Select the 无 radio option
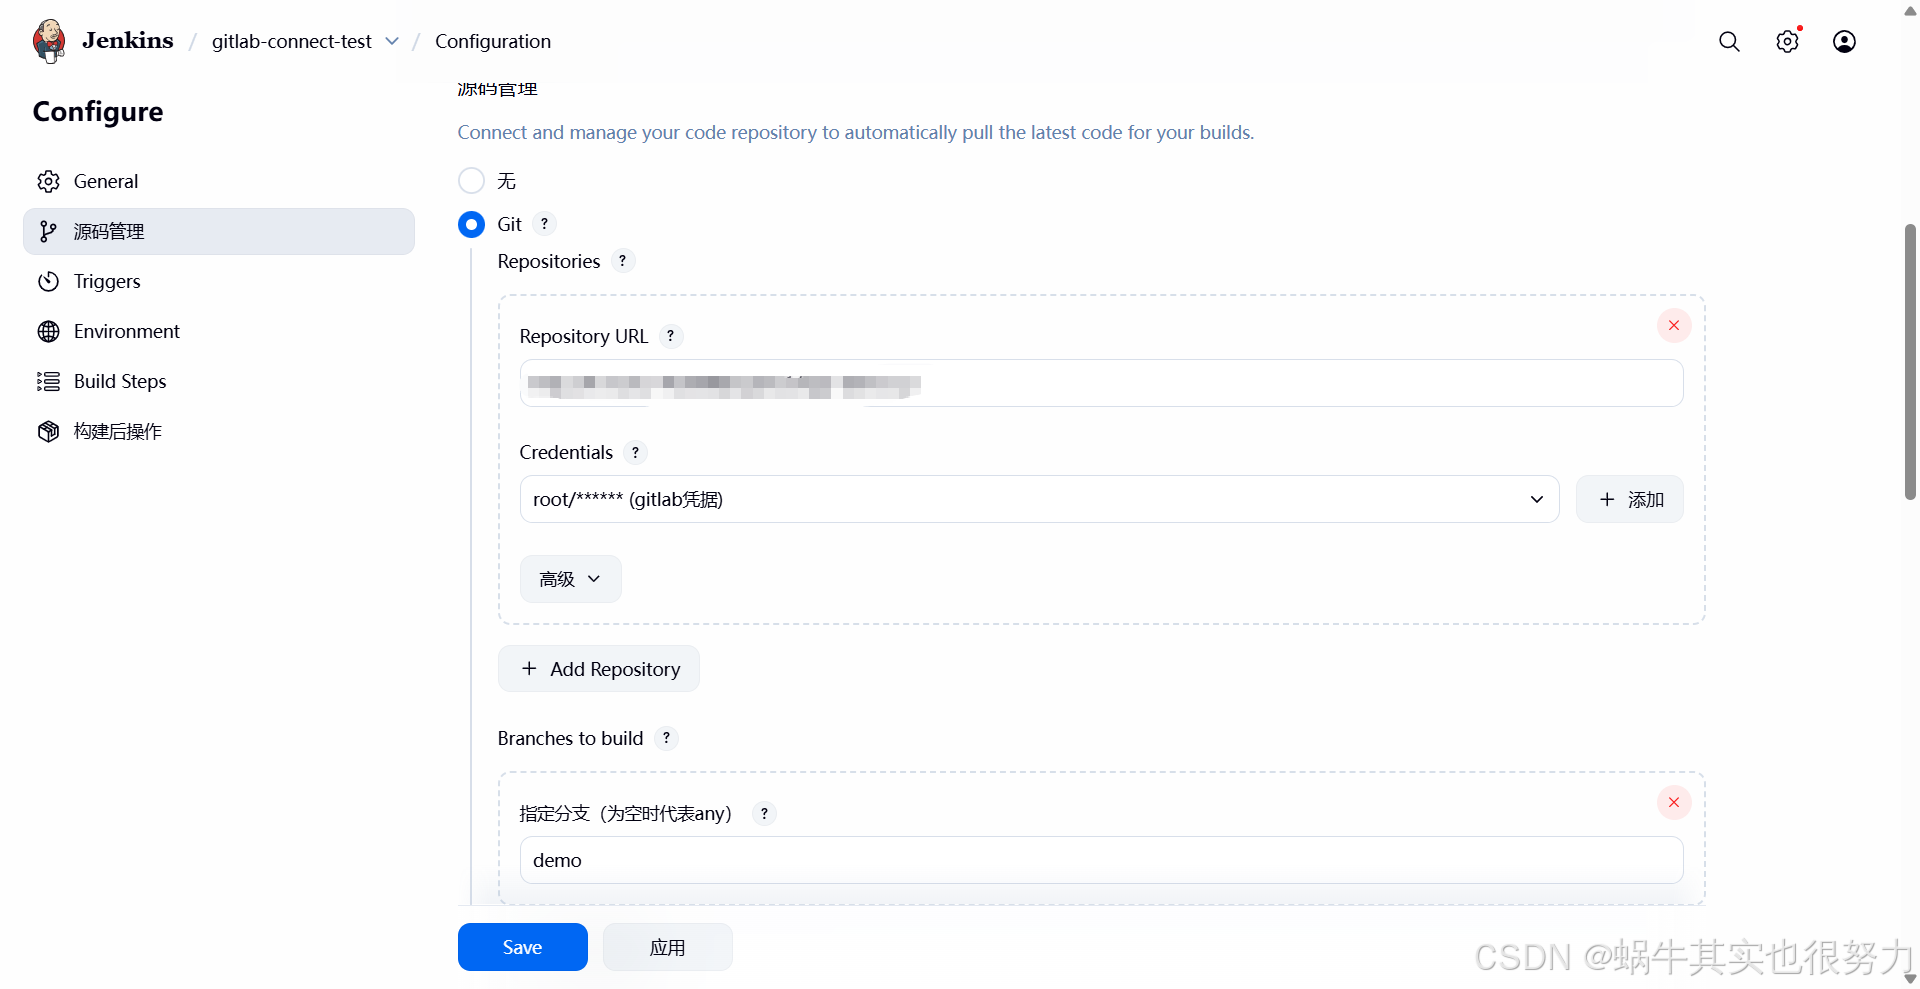Image resolution: width=1920 pixels, height=989 pixels. 471,181
